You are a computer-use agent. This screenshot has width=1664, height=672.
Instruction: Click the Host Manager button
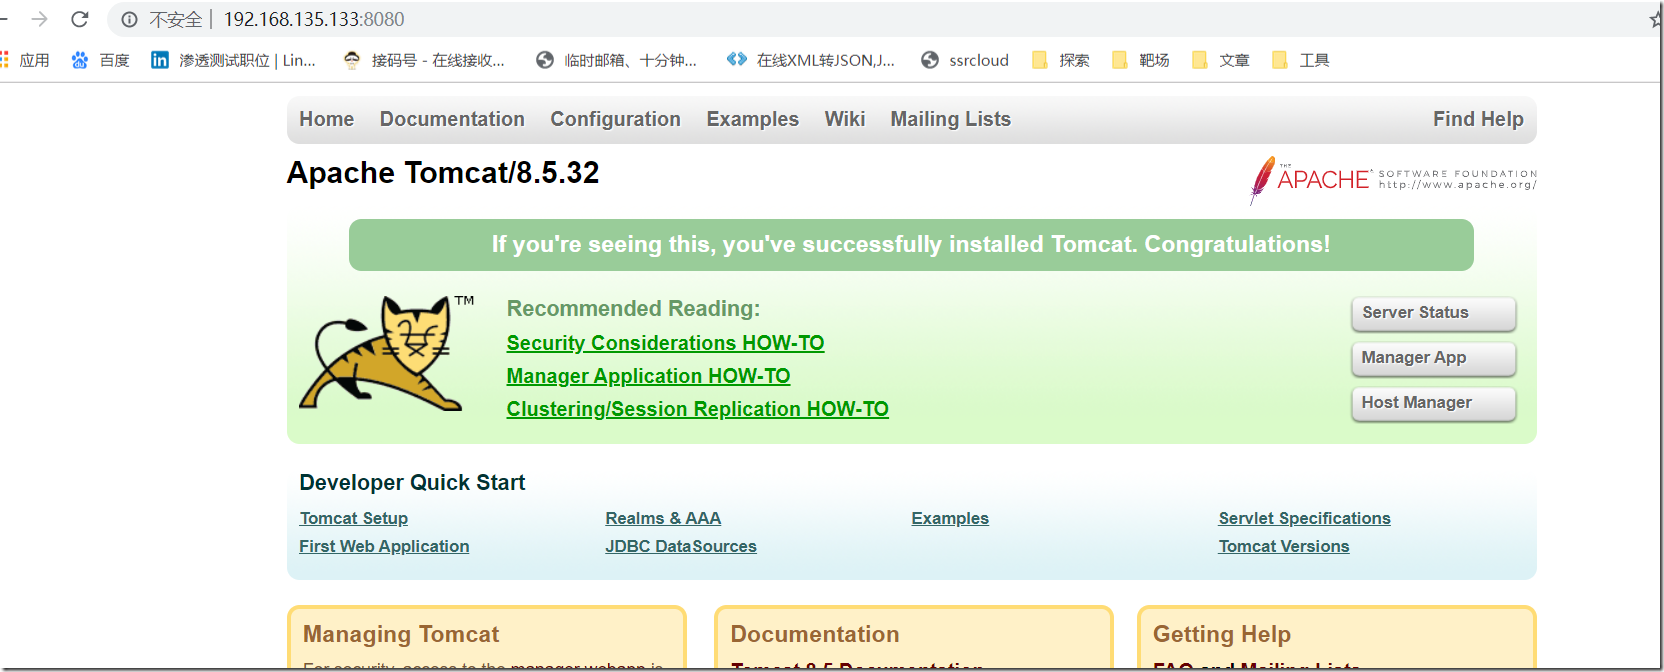1433,403
